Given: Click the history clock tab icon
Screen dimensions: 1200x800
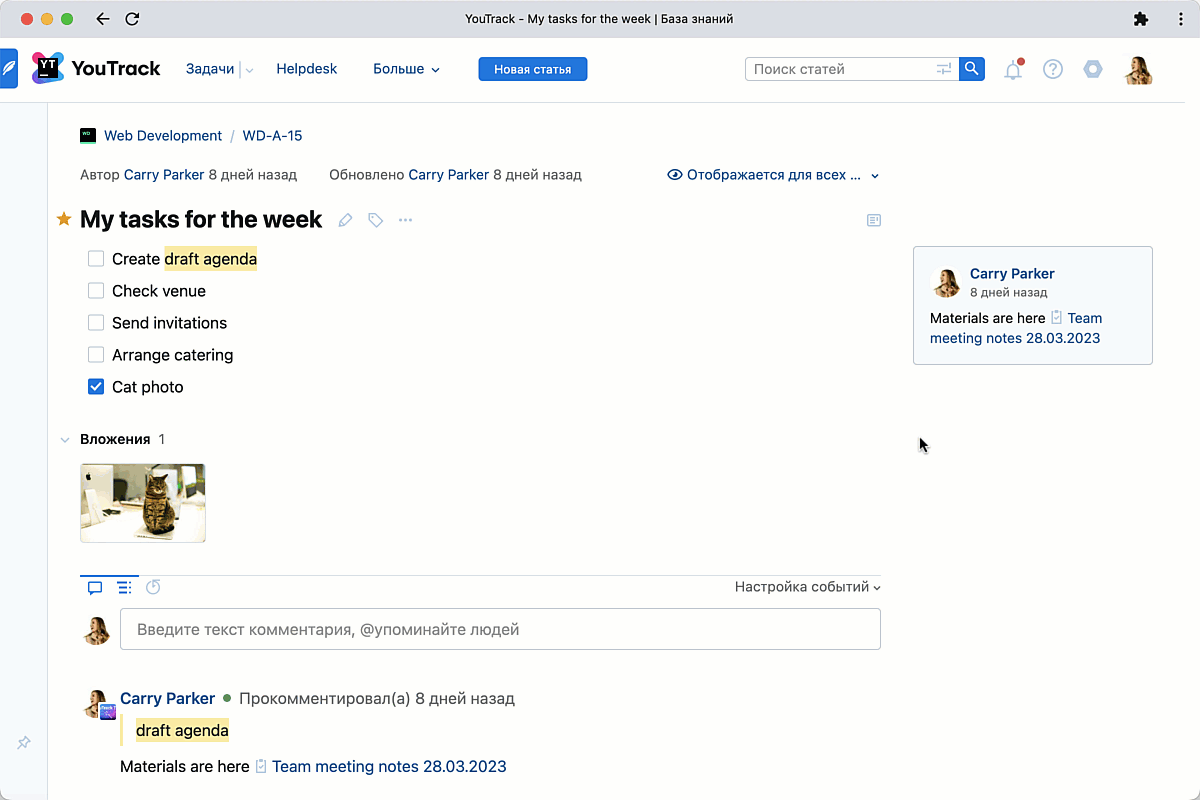Looking at the screenshot, I should pos(153,588).
